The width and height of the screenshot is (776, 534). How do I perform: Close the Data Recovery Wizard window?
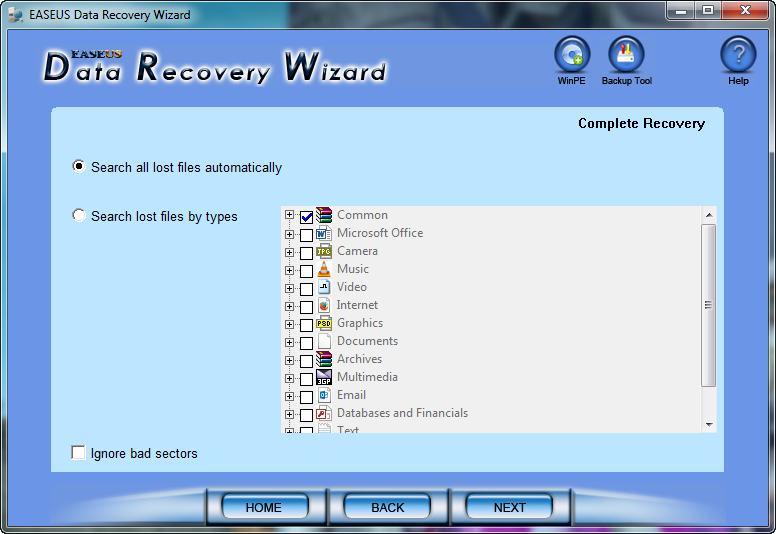[x=745, y=10]
